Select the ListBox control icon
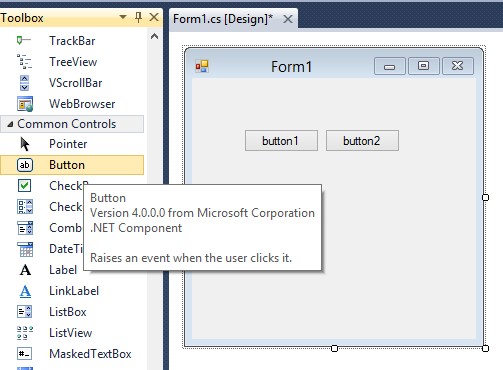 click(25, 312)
